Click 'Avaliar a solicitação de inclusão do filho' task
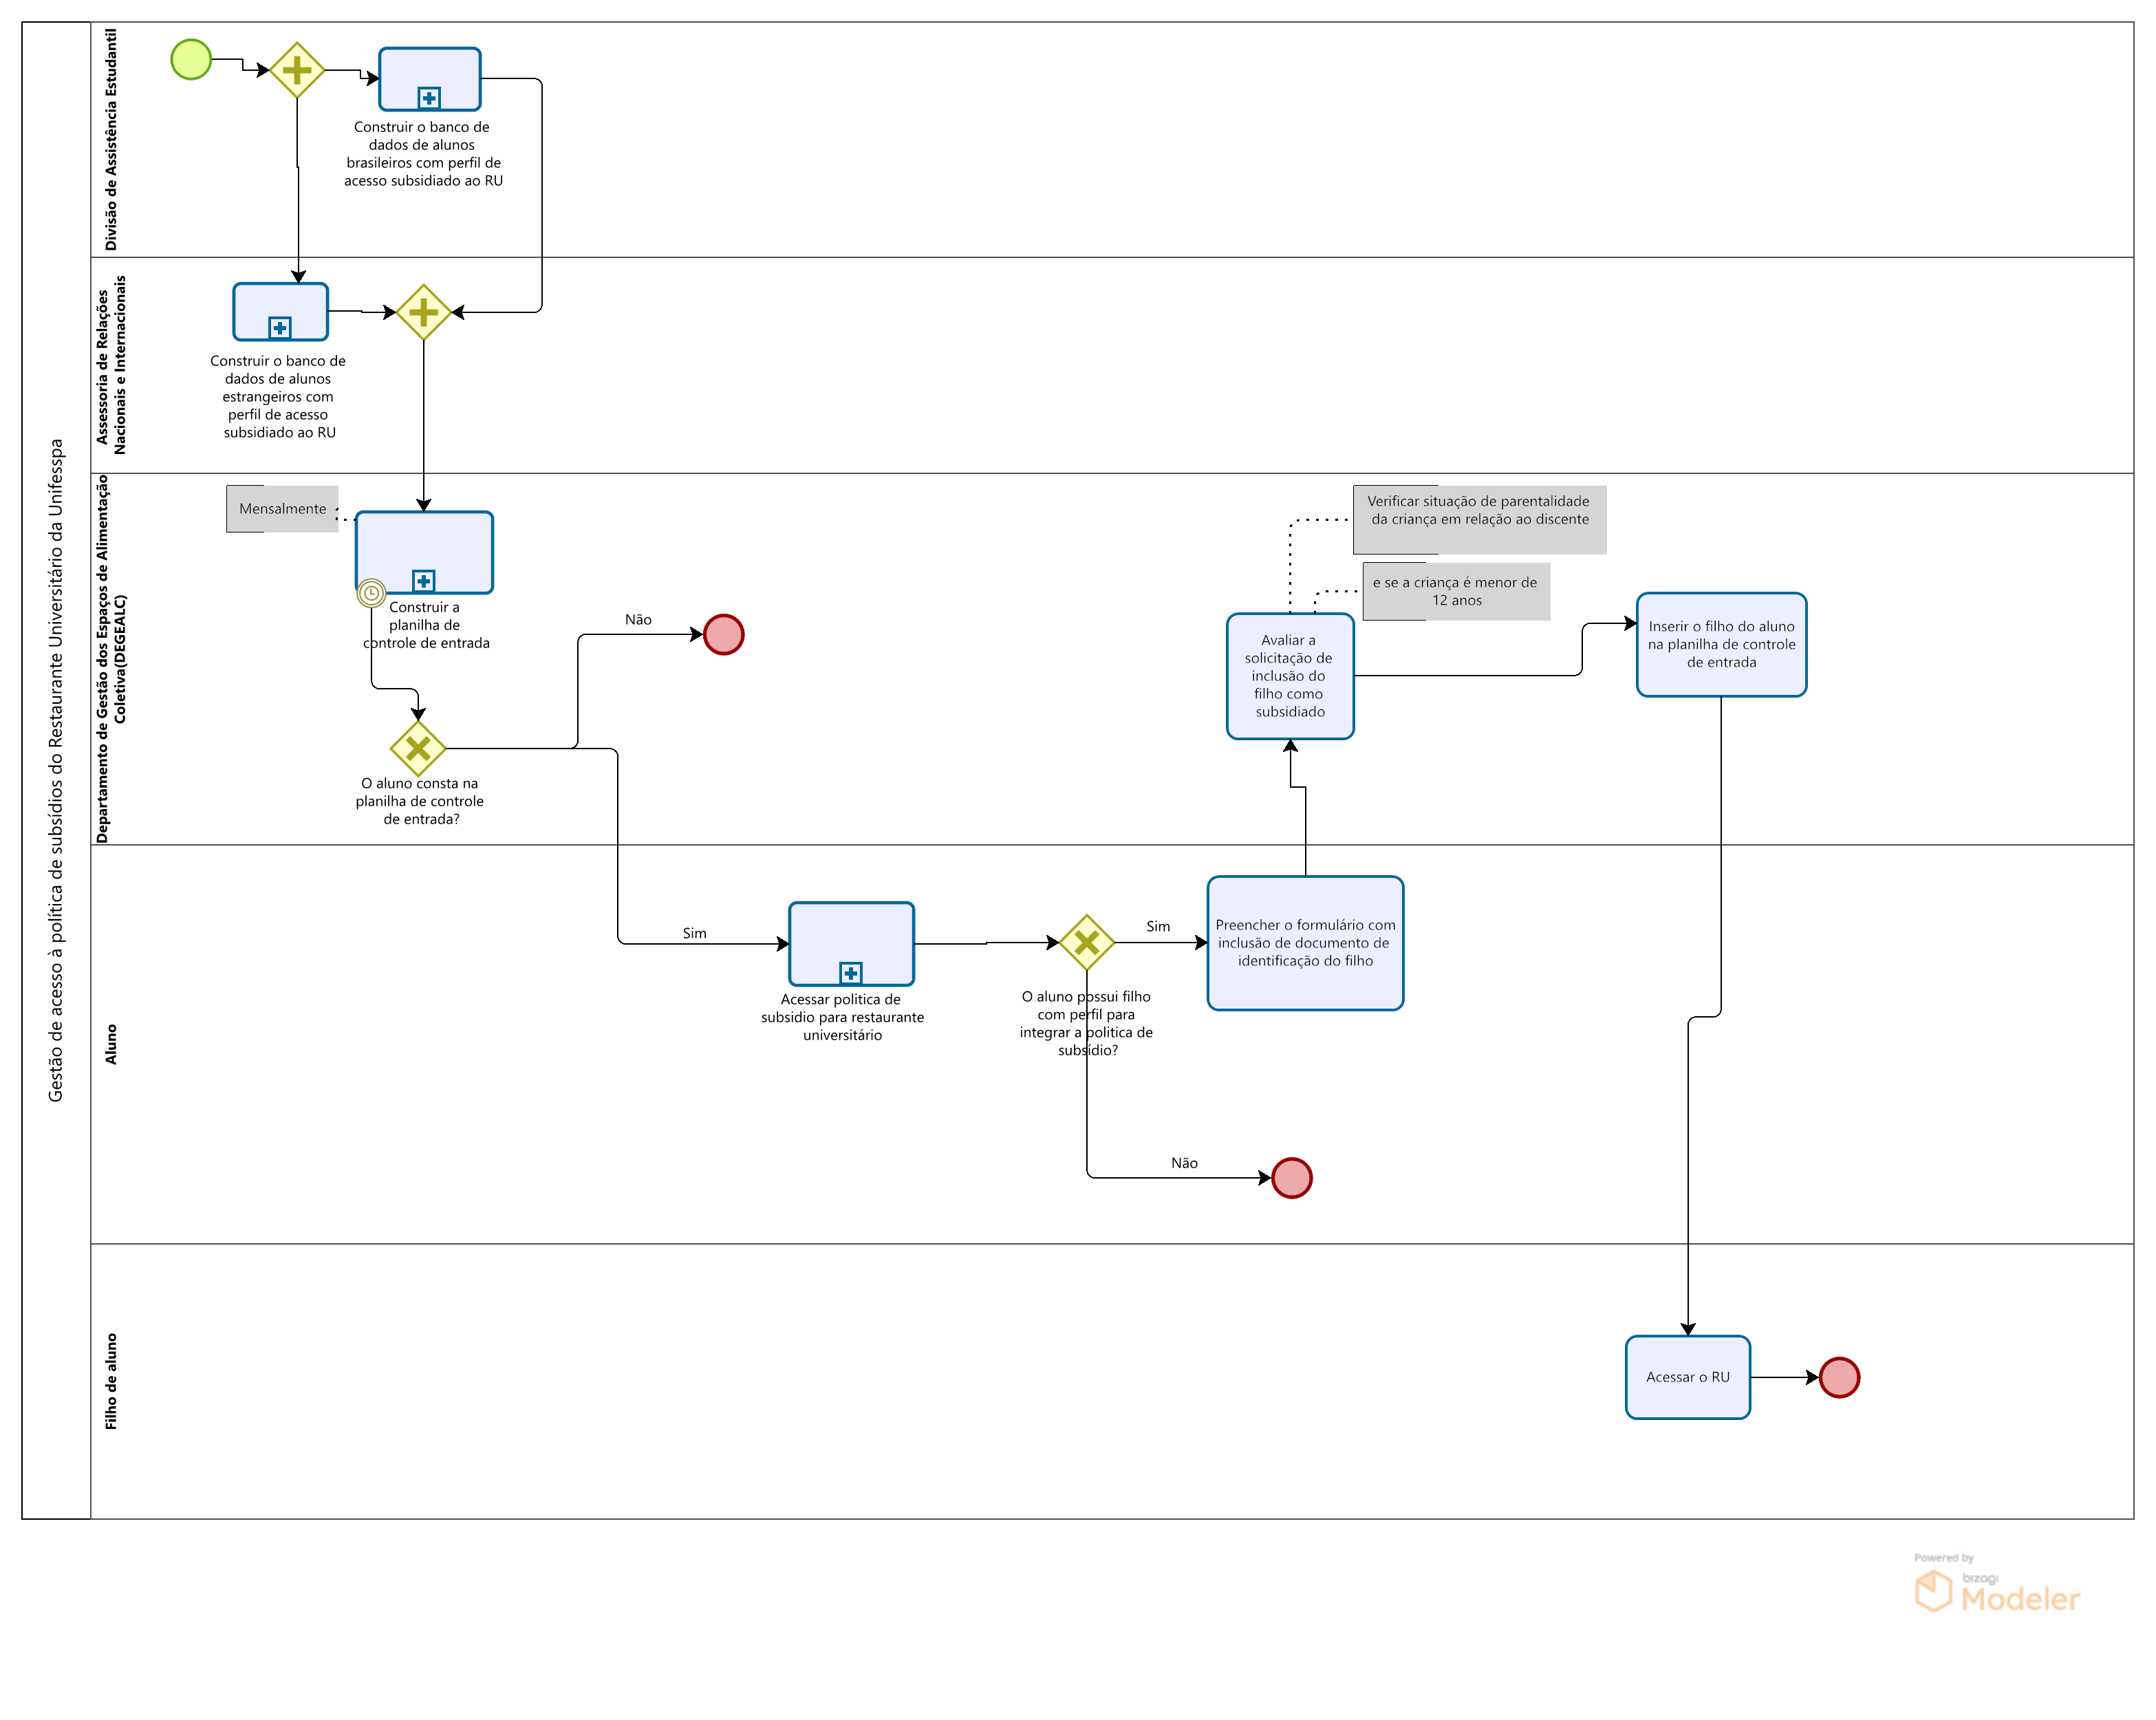 1291,676
